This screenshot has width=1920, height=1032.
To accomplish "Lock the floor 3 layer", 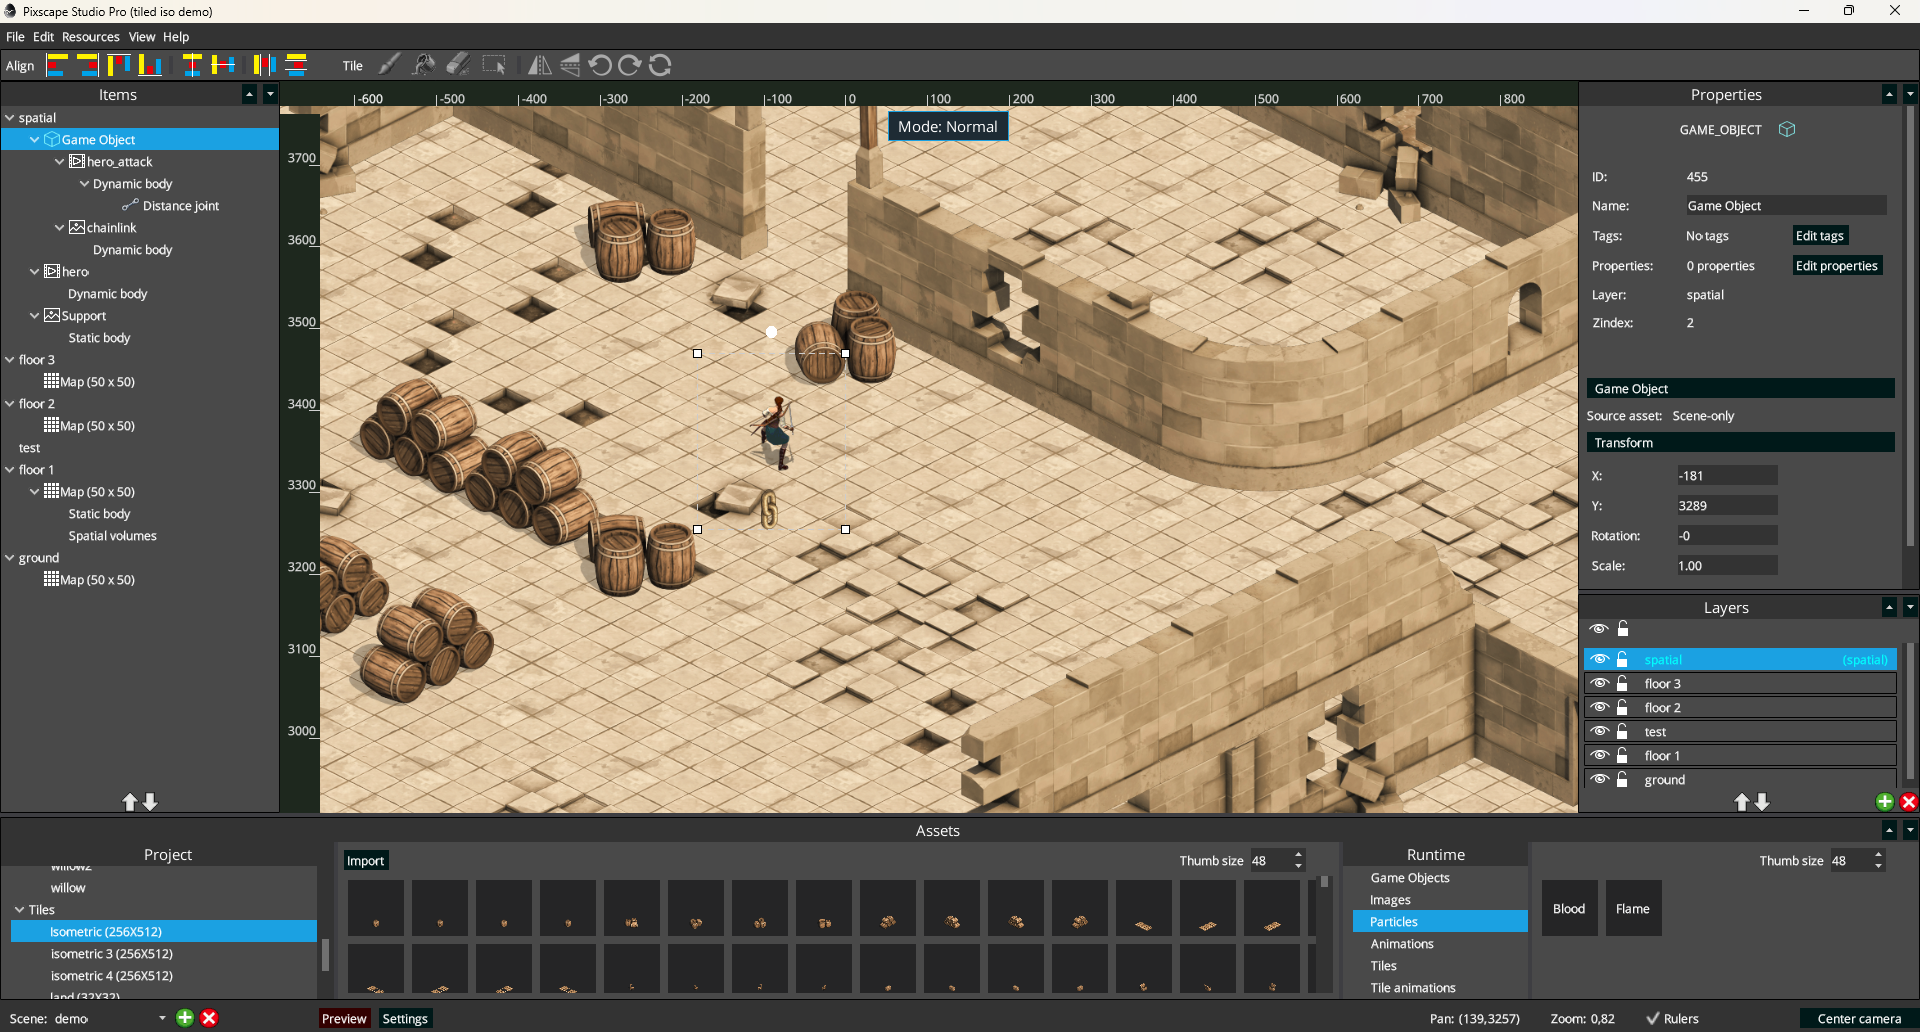I will coord(1623,683).
